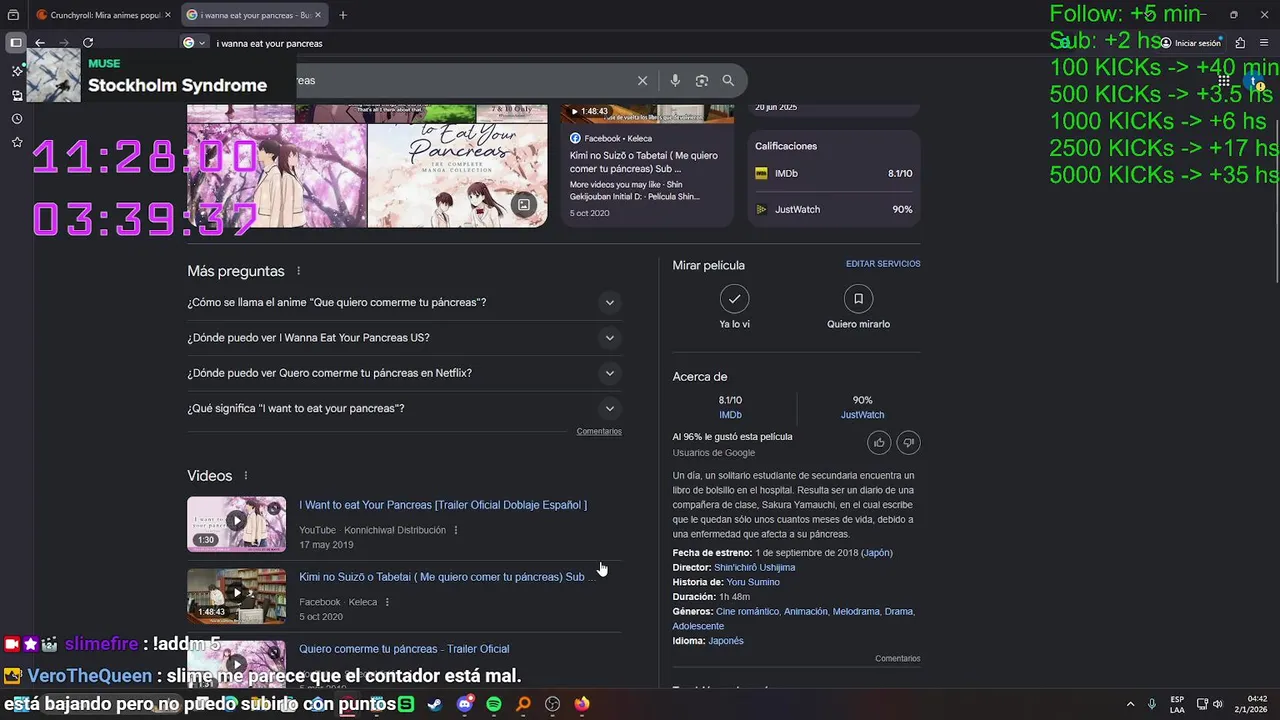Open the JustWatch link under Acerca de
The height and width of the screenshot is (720, 1280).
point(862,415)
